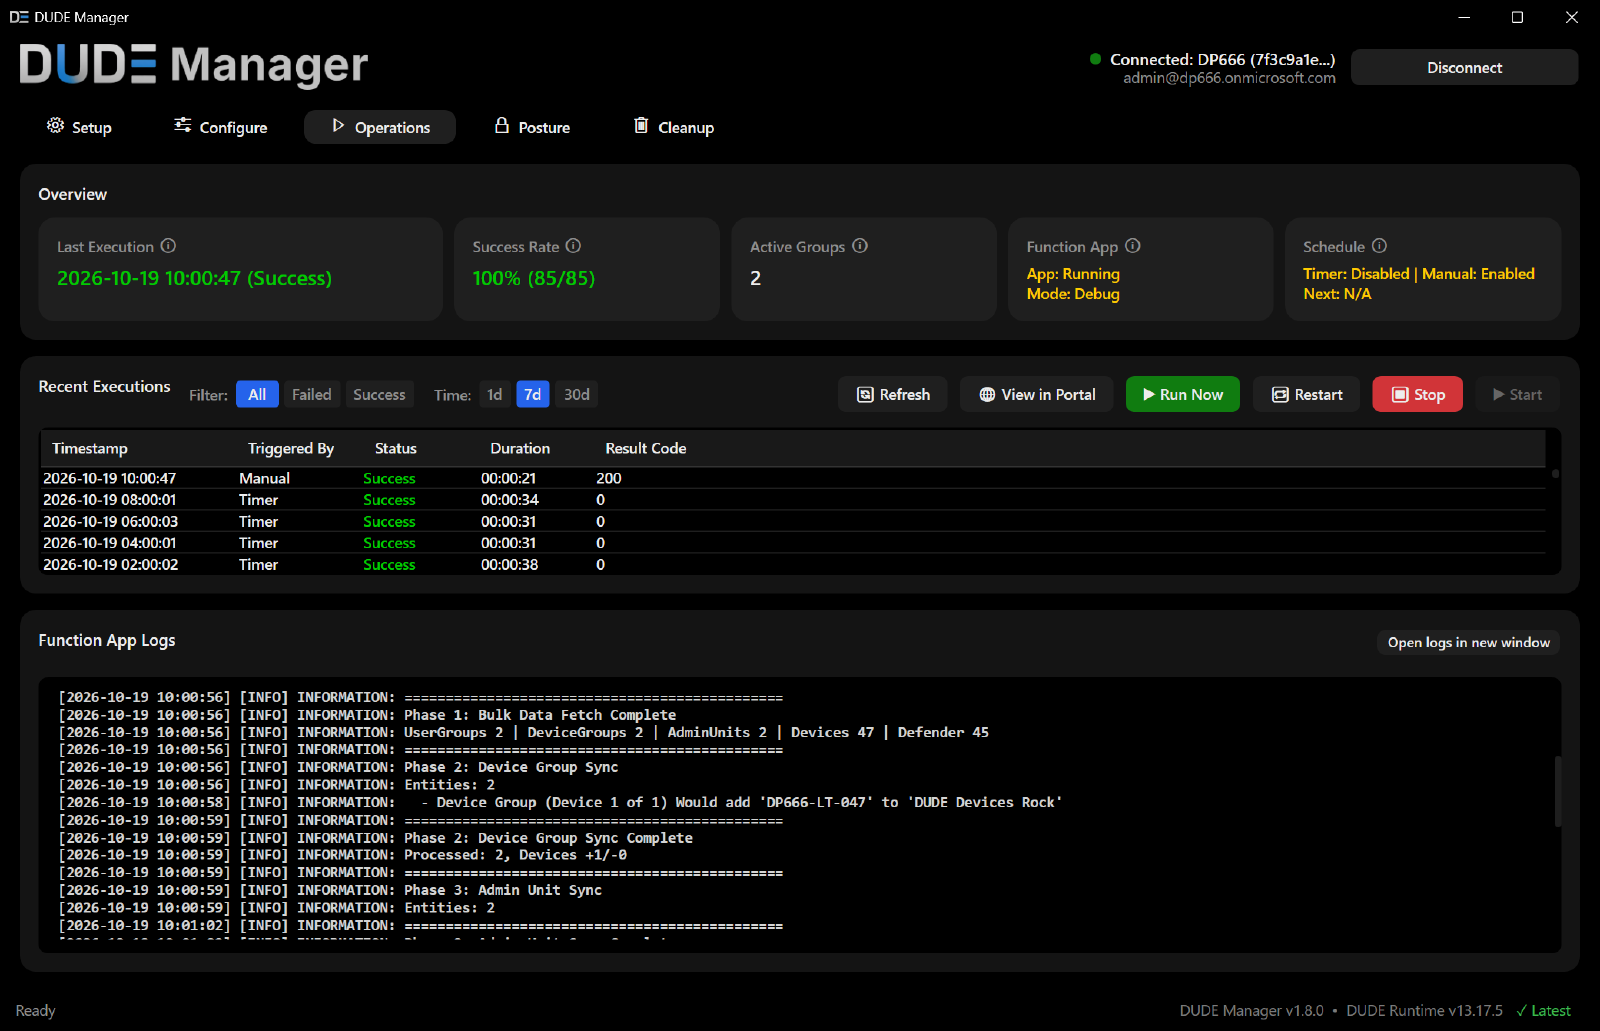Click the Active Groups info icon
This screenshot has height=1031, width=1600.
click(860, 246)
